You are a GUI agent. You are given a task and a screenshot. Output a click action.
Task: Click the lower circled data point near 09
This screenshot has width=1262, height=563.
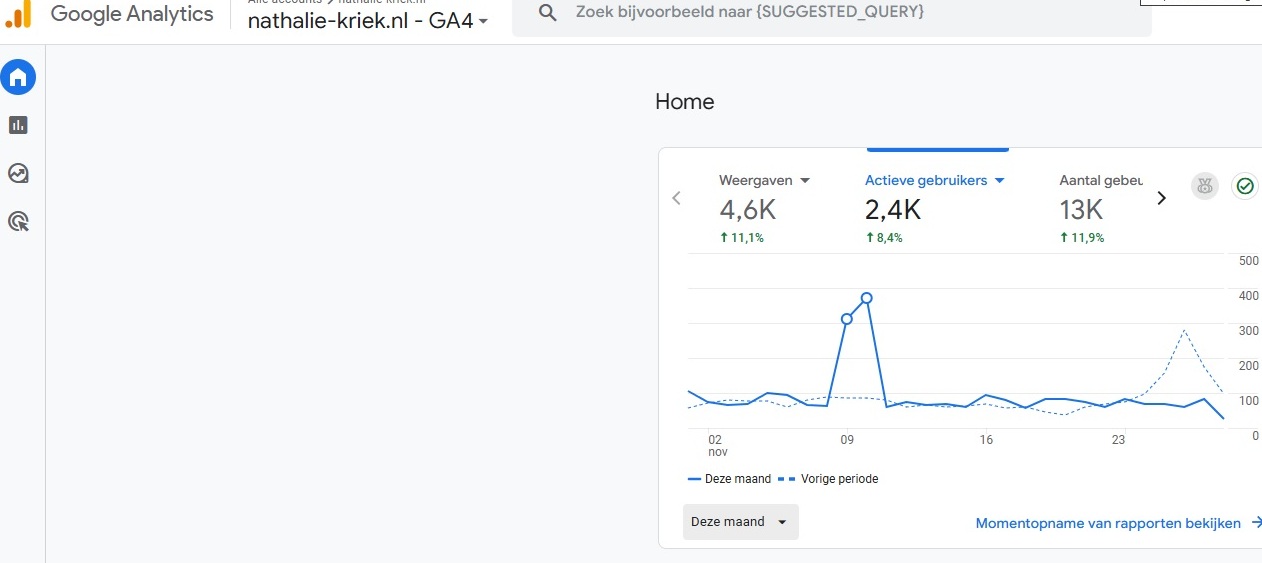847,319
